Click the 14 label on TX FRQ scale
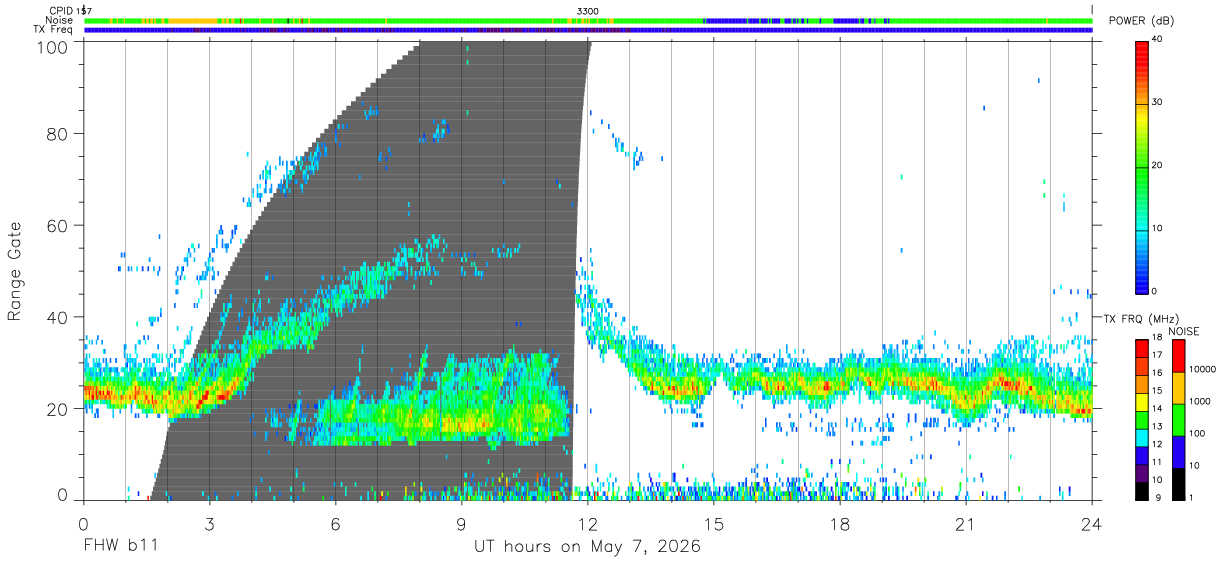Image resolution: width=1228 pixels, height=567 pixels. click(x=1158, y=408)
